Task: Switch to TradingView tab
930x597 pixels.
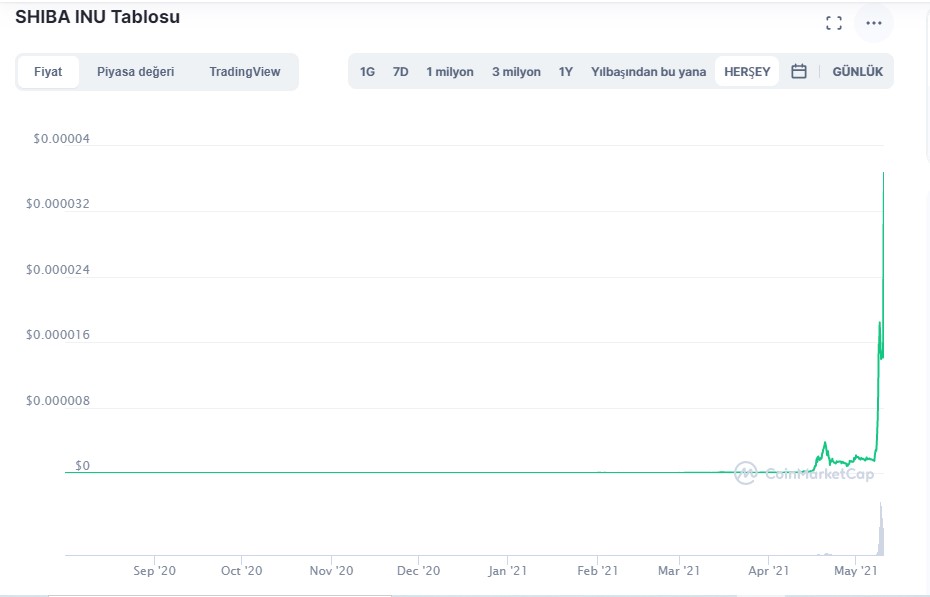Action: (x=244, y=72)
